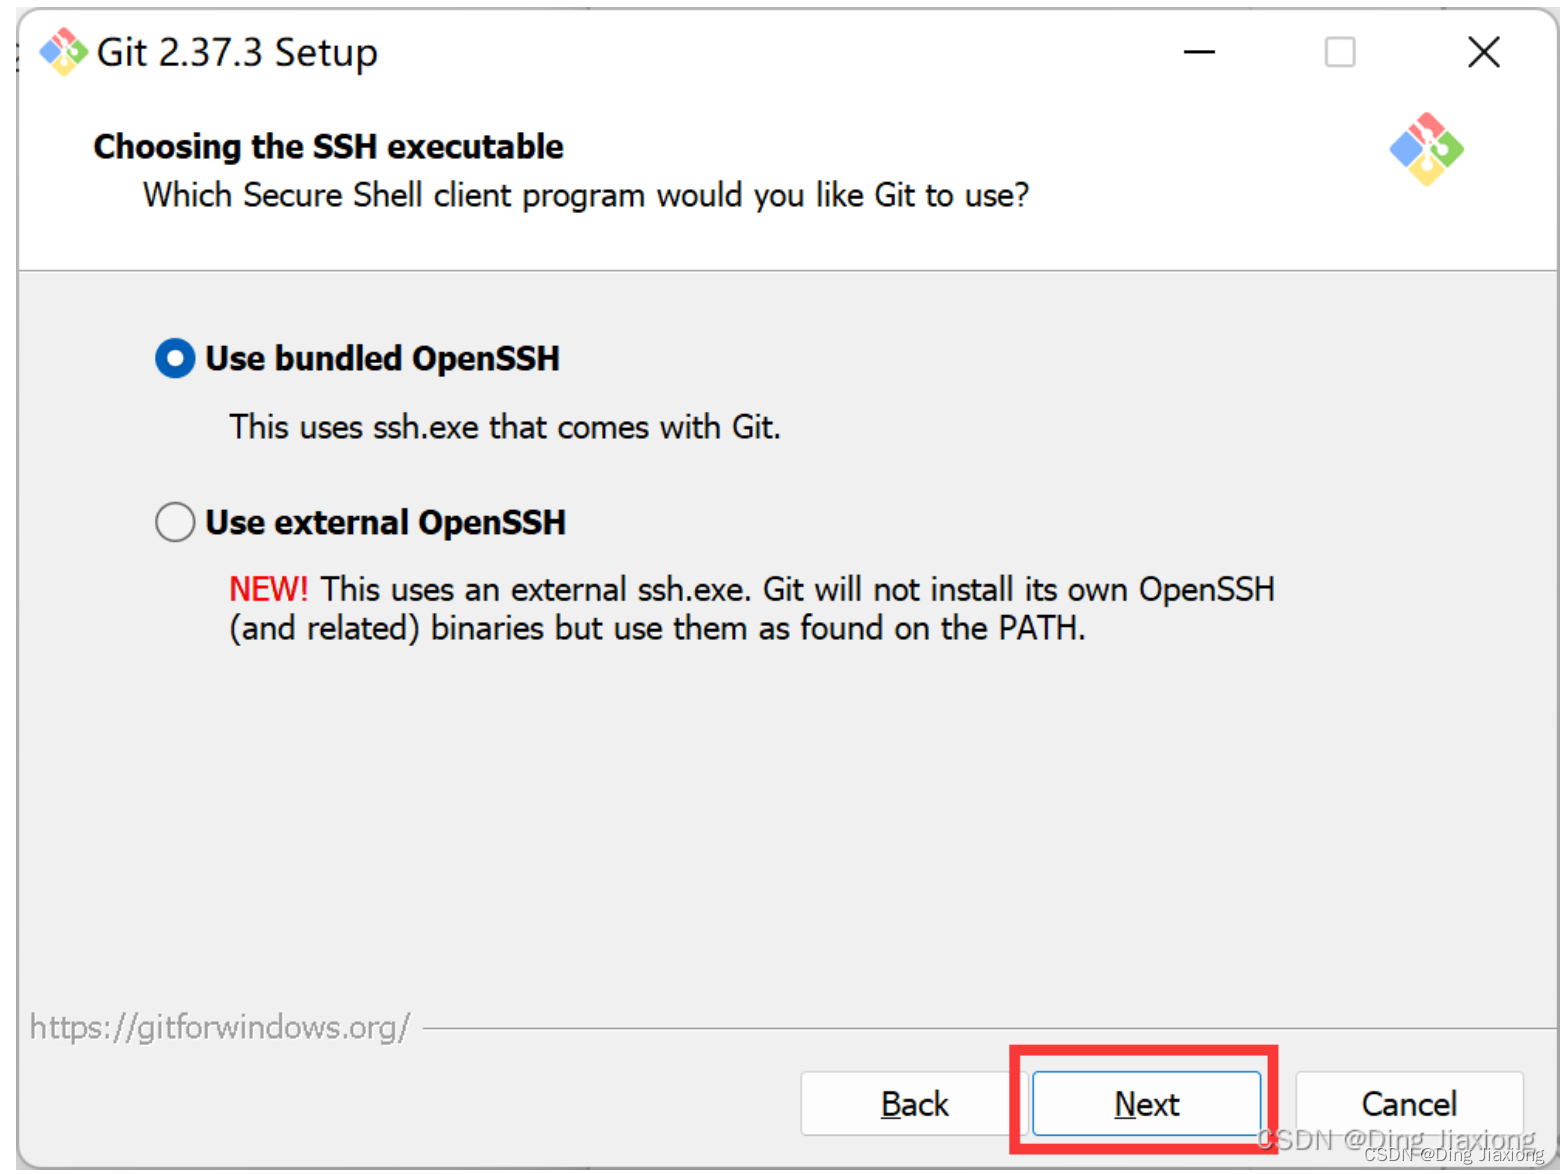Click the Git icon in the title bar
This screenshot has width=1560, height=1174.
click(63, 52)
